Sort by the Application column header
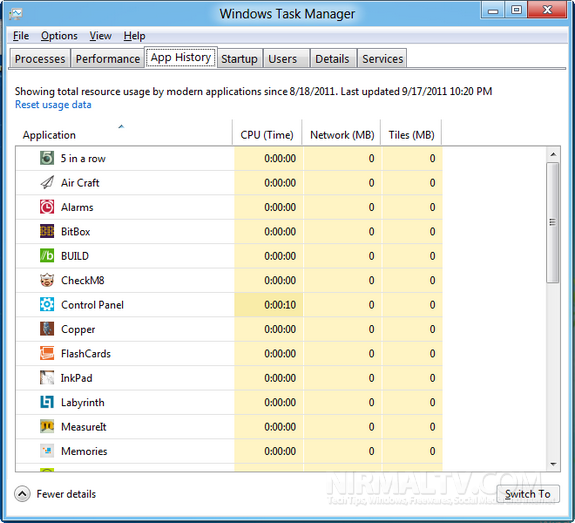This screenshot has width=575, height=523. pyautogui.click(x=123, y=133)
